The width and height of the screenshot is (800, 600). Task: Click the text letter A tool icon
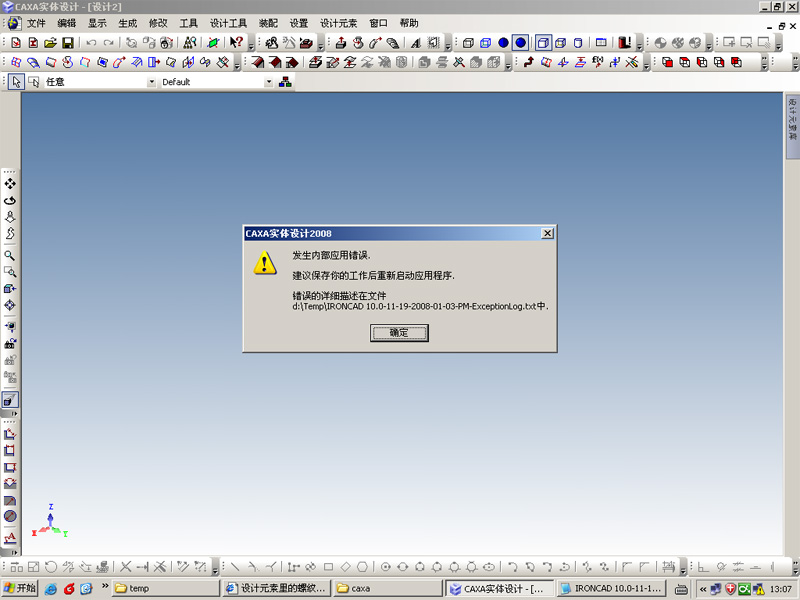point(416,43)
